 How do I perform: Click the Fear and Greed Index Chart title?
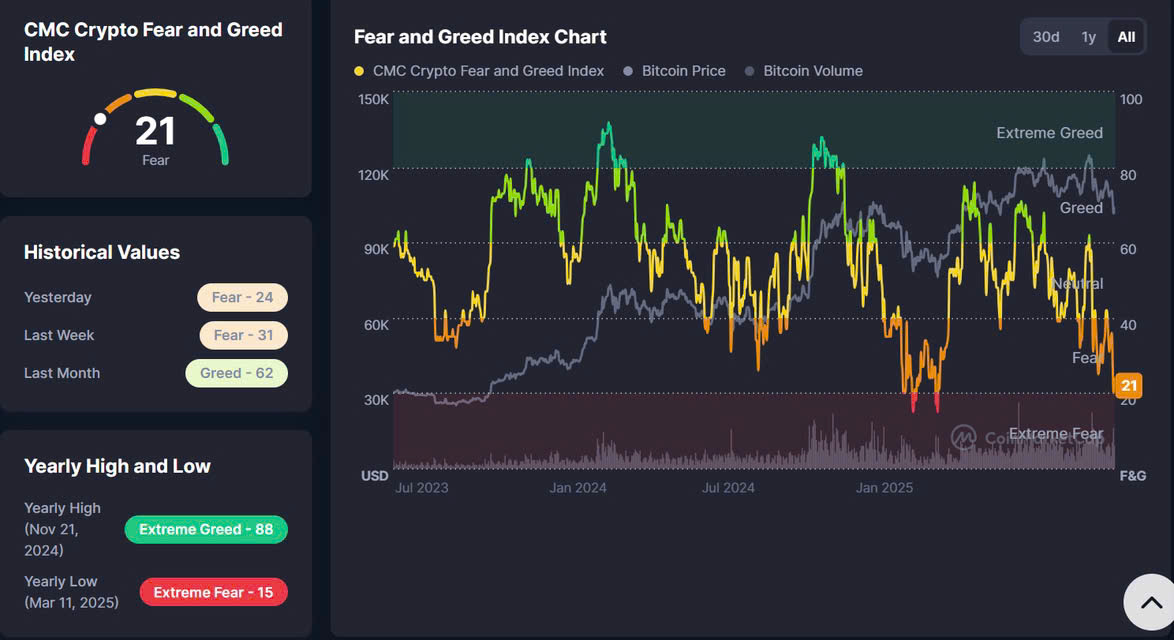coord(480,37)
